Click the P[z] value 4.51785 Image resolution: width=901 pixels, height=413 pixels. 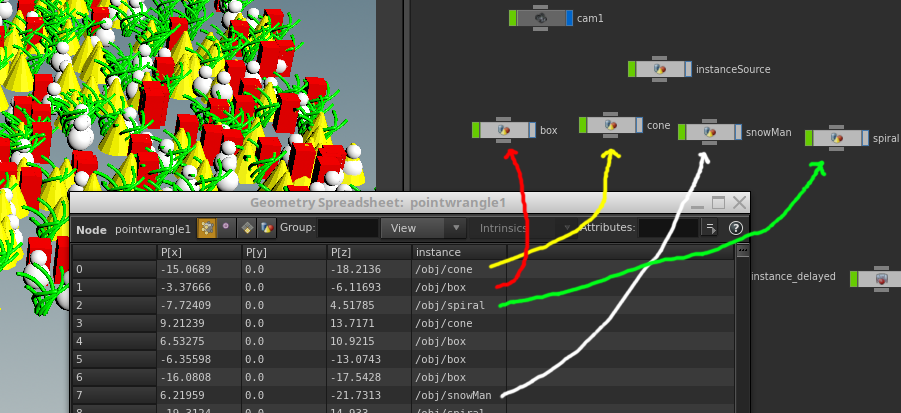tap(352, 305)
